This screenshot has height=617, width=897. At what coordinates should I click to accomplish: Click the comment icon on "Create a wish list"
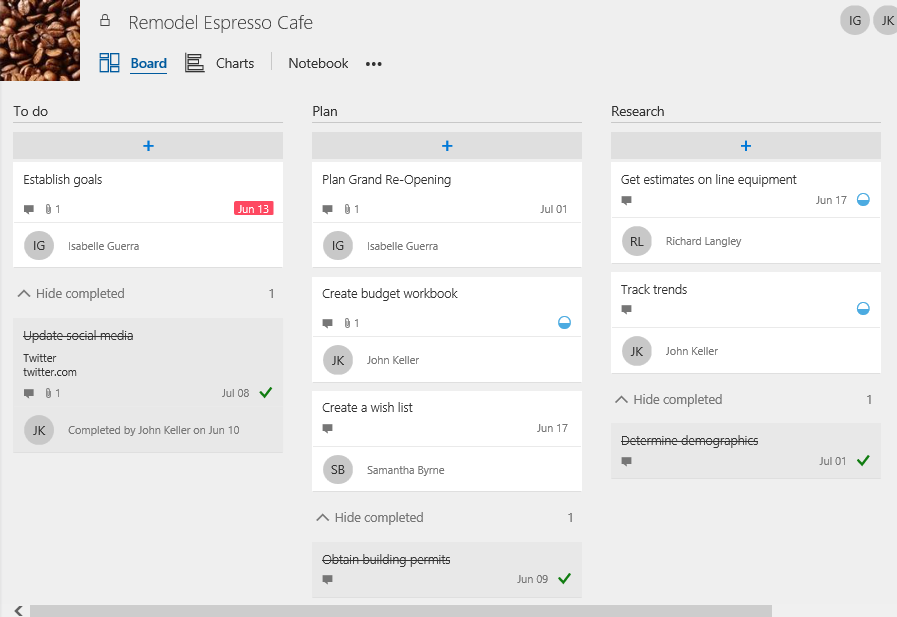tap(327, 428)
